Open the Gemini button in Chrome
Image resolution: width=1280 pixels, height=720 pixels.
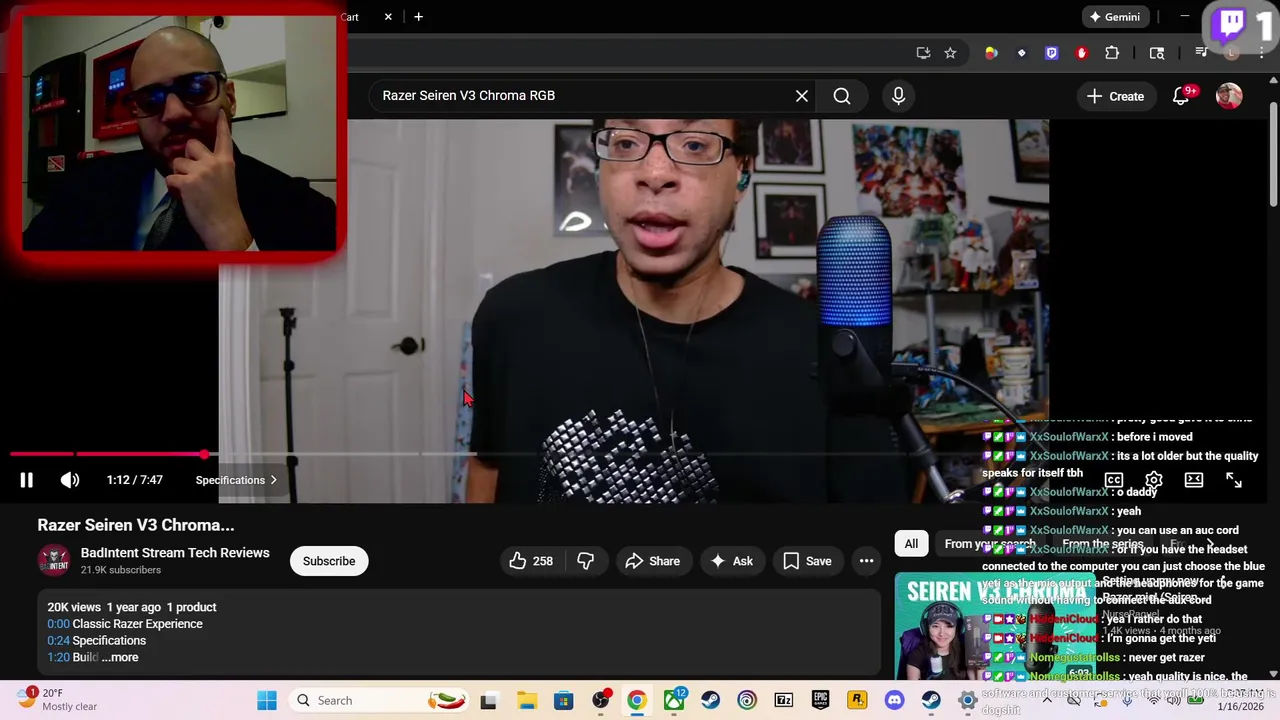tap(1114, 17)
